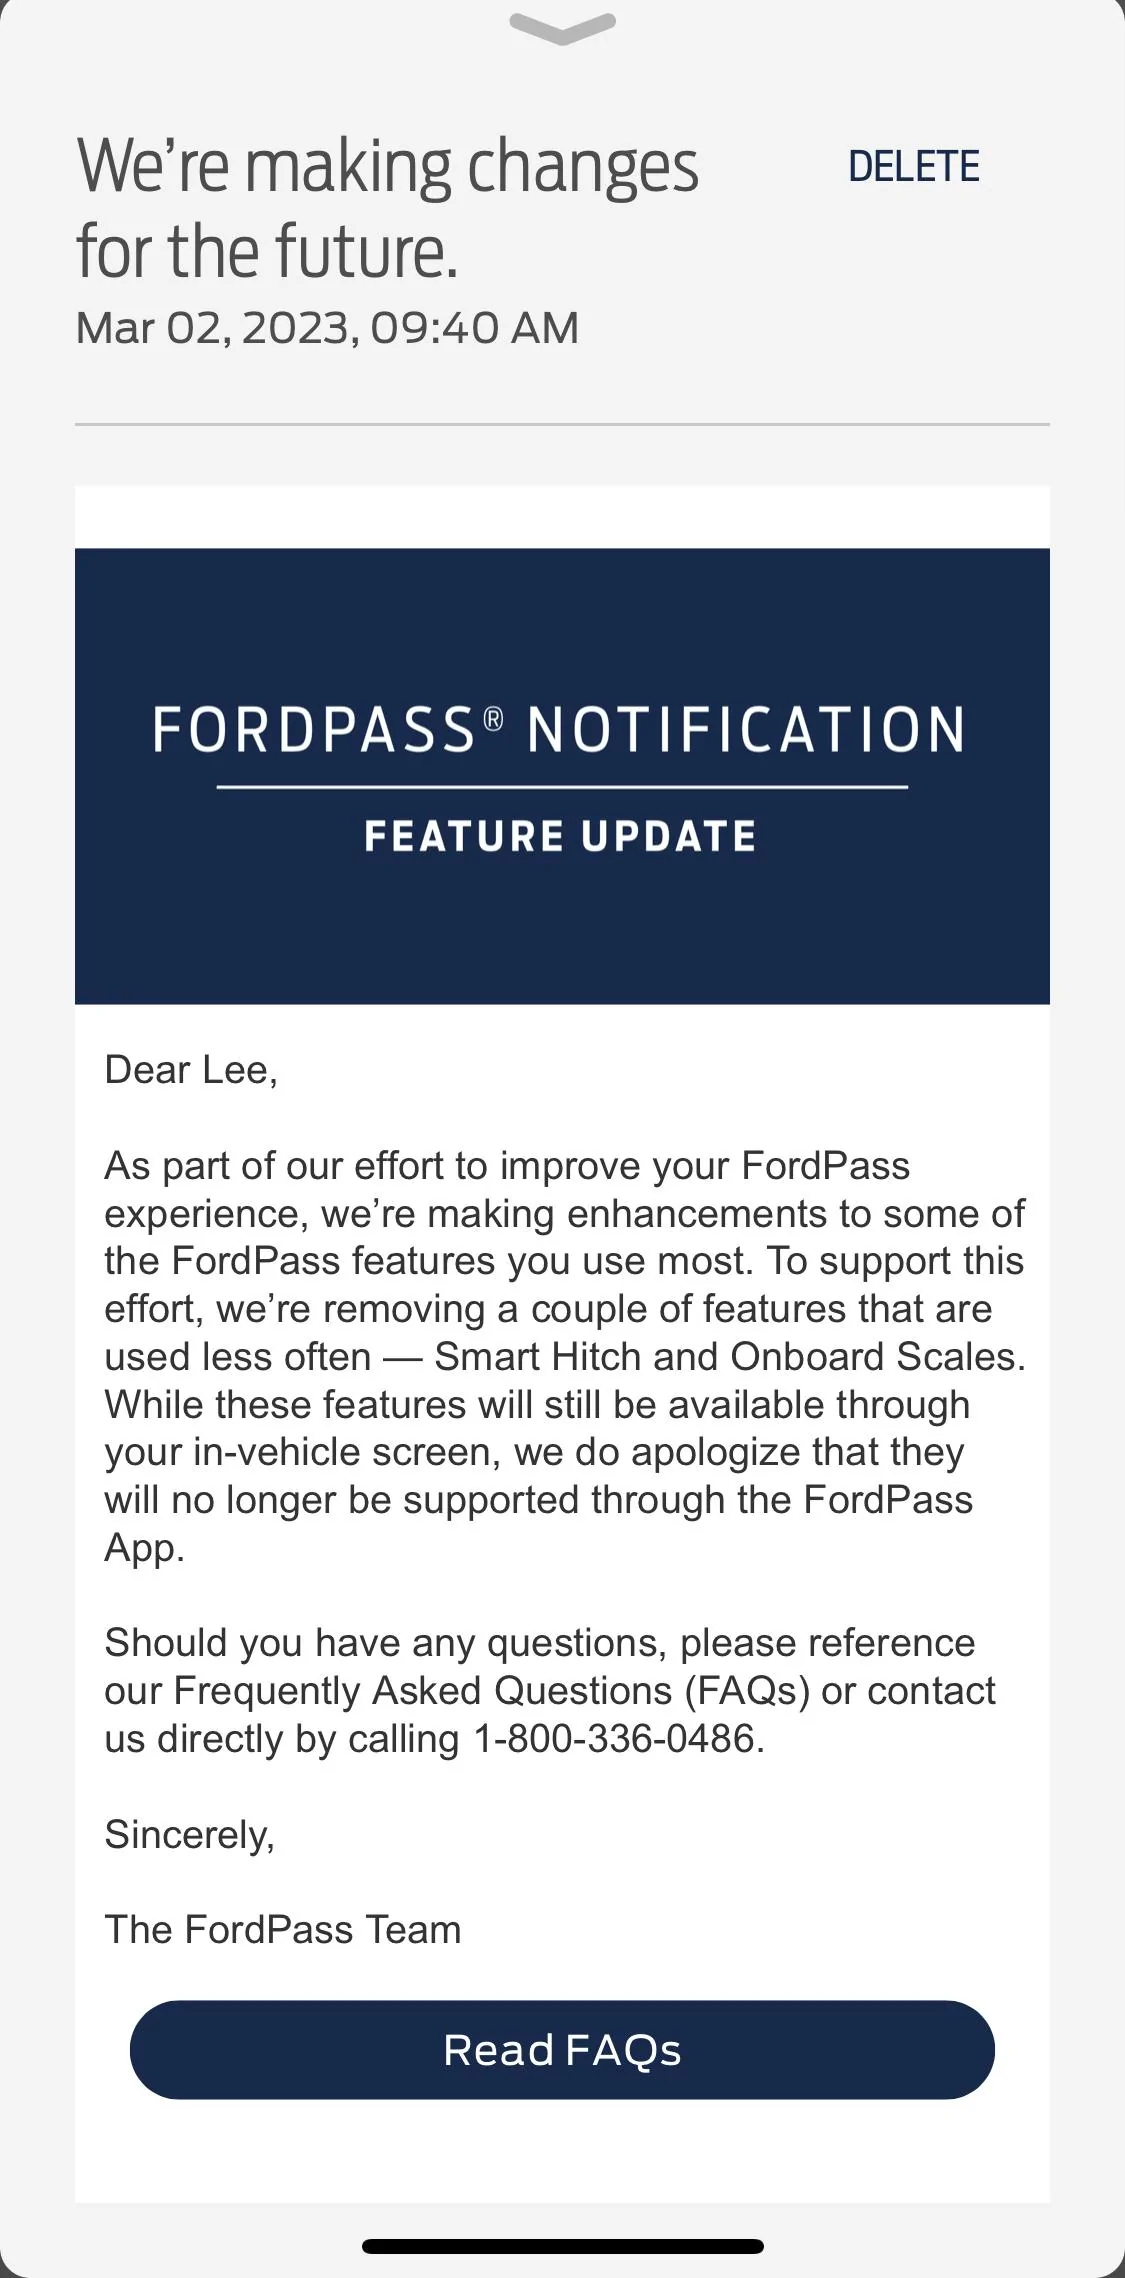1125x2278 pixels.
Task: Tap the "Sincerely," closing line
Action: (189, 1834)
